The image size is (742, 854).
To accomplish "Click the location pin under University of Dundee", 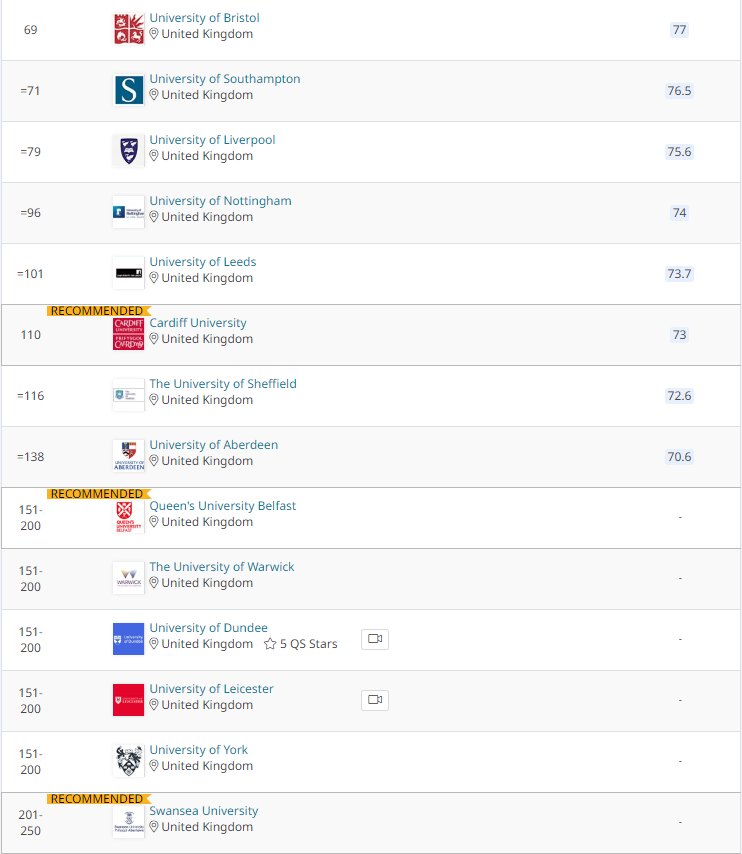I will click(x=154, y=644).
